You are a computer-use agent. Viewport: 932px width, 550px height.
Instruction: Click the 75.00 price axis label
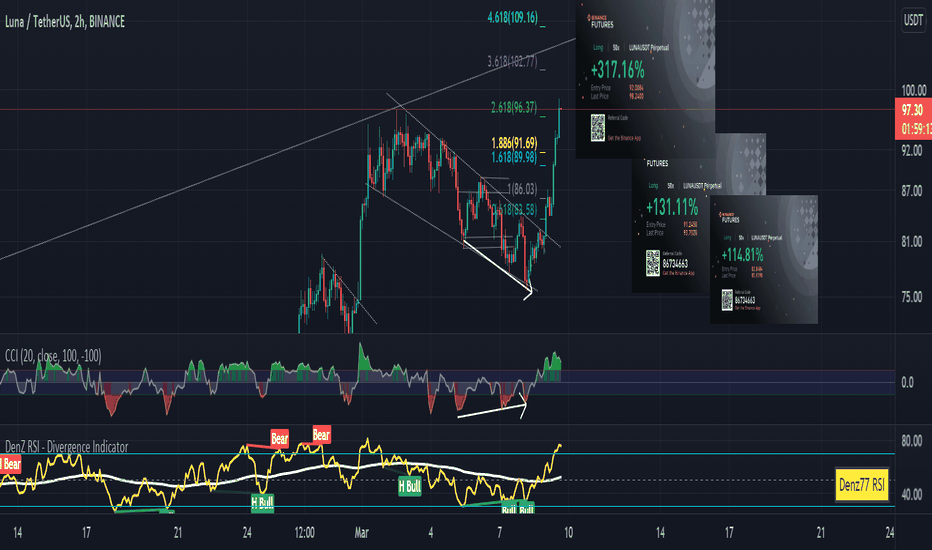click(x=912, y=297)
